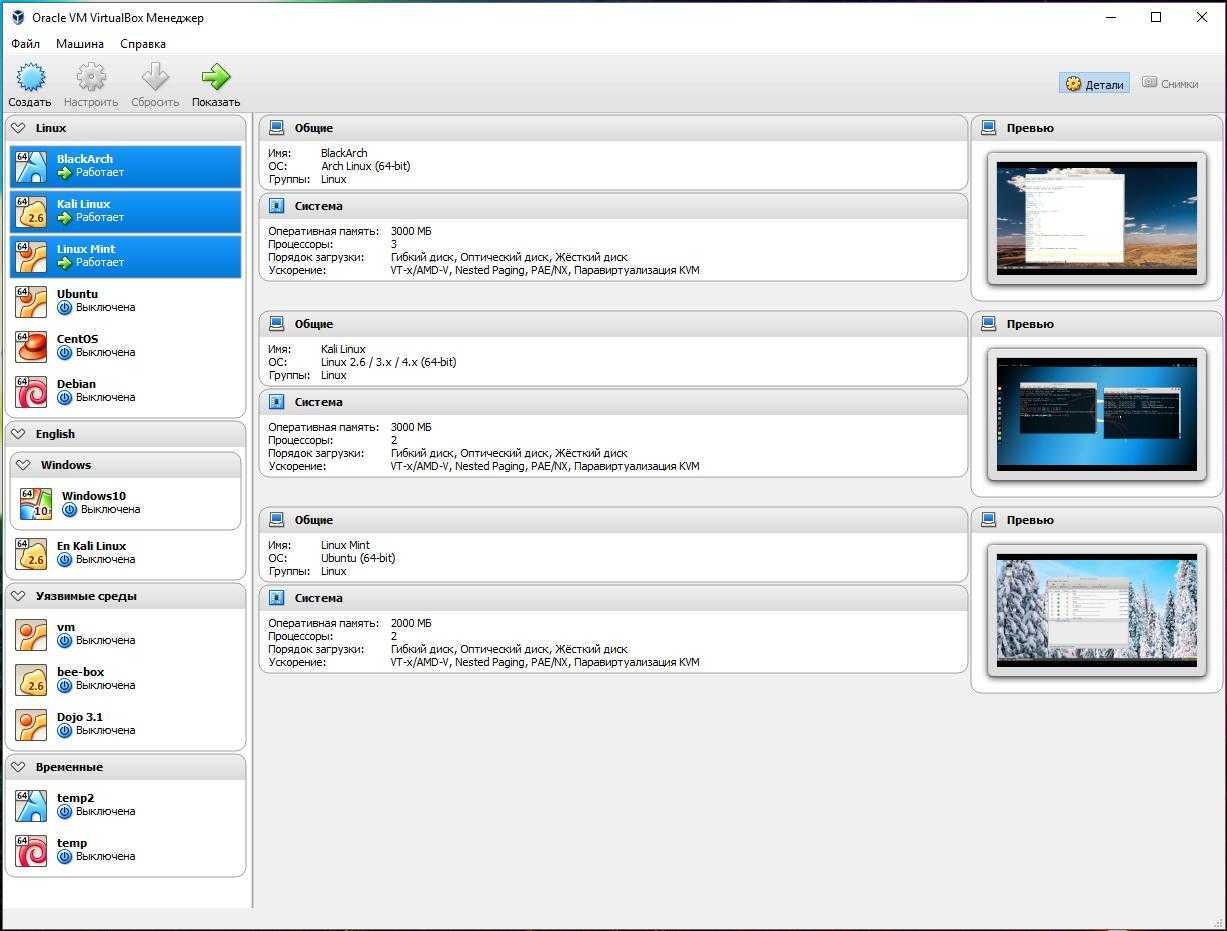Select the Windows10 machine icon
The image size is (1227, 931).
(35, 503)
